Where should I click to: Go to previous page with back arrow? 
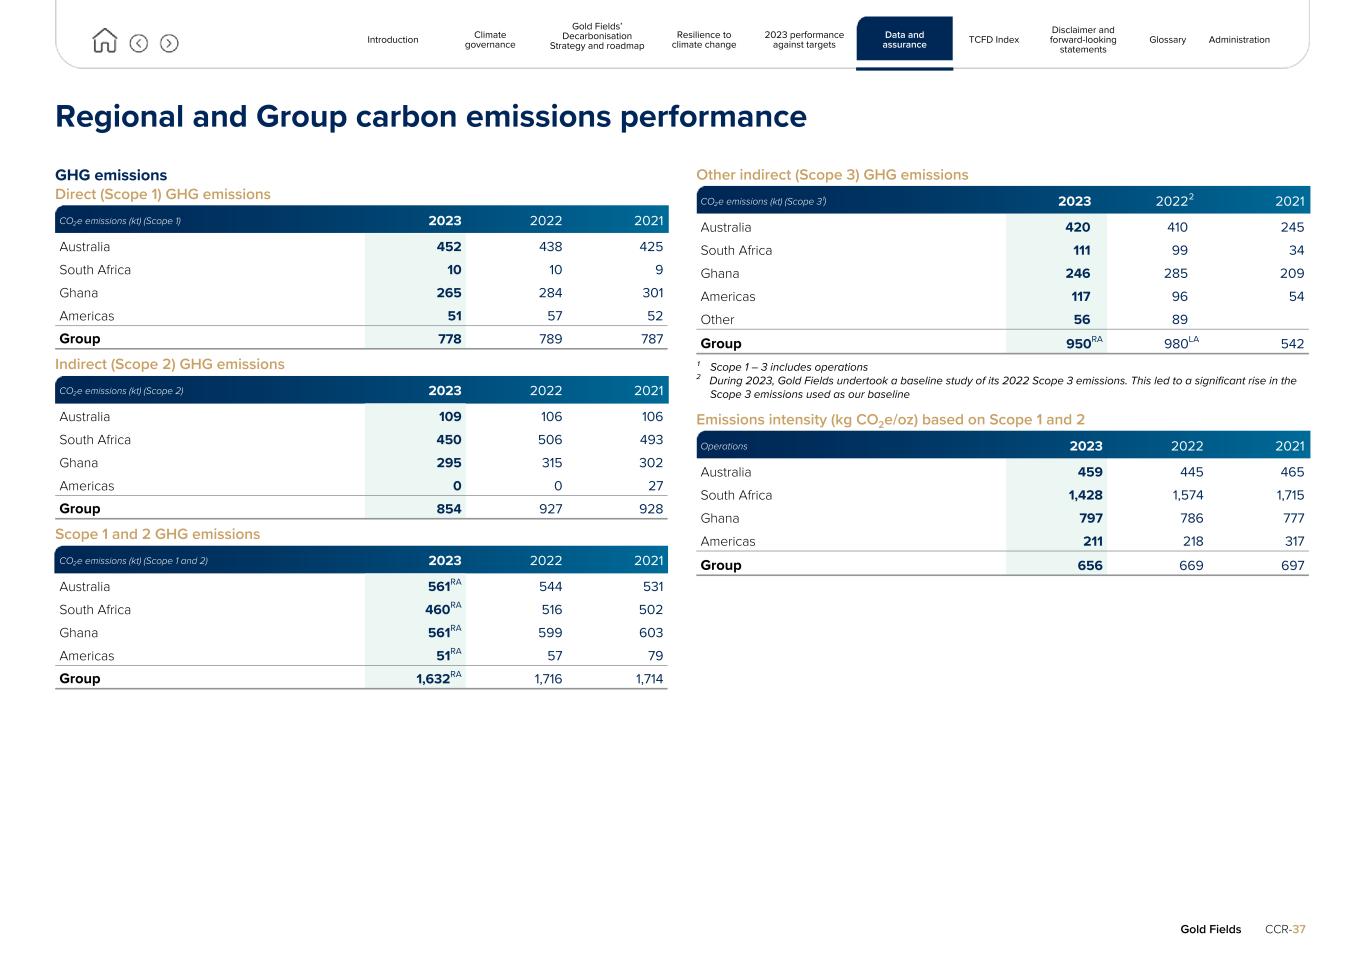[x=139, y=43]
